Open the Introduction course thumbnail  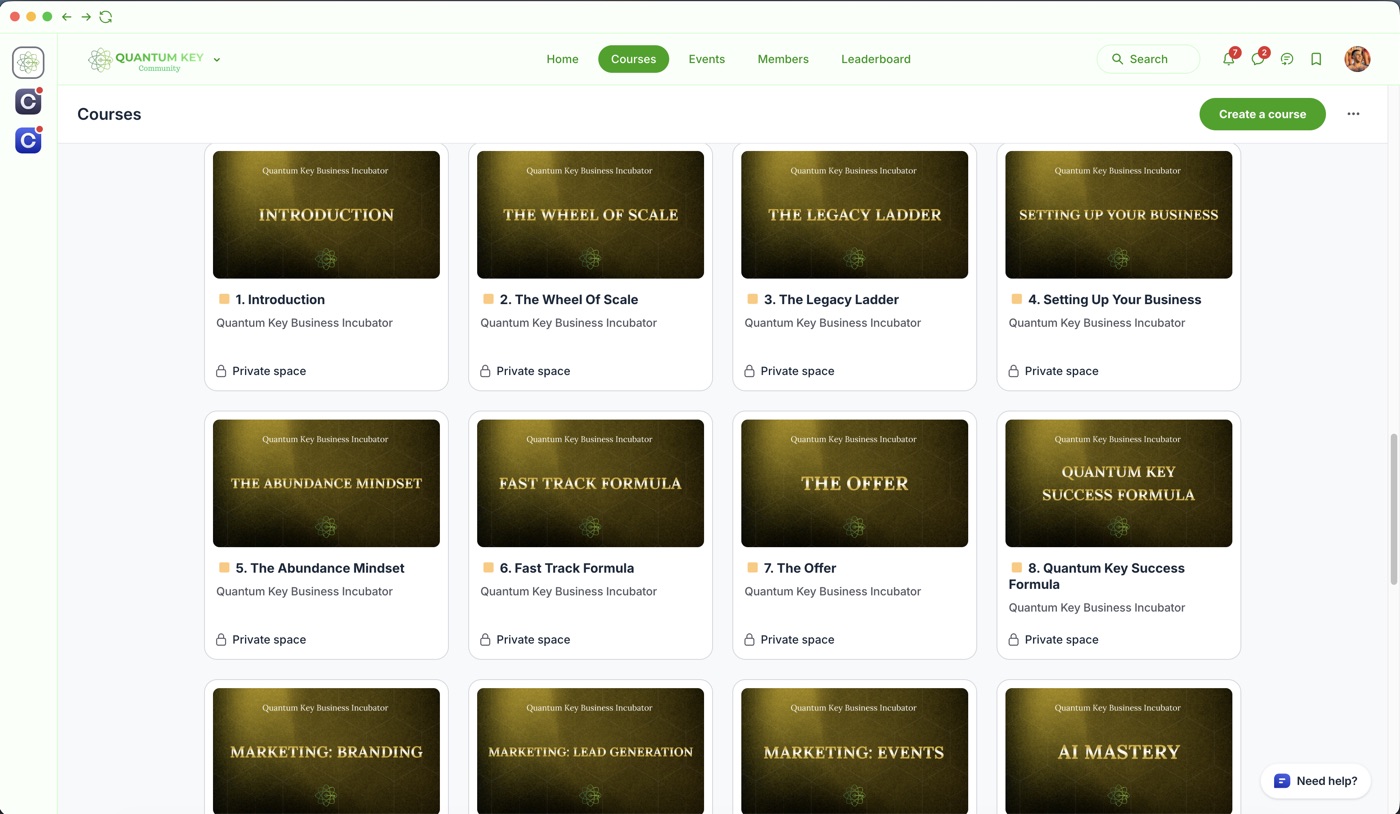pos(326,215)
